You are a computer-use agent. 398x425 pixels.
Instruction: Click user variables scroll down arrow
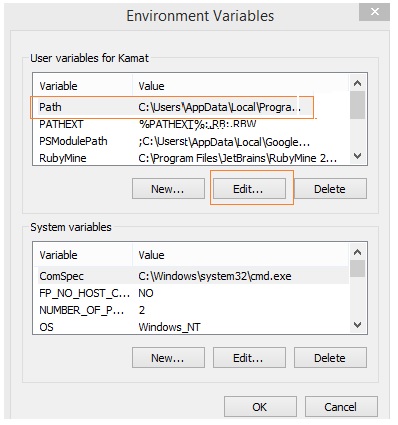358,156
